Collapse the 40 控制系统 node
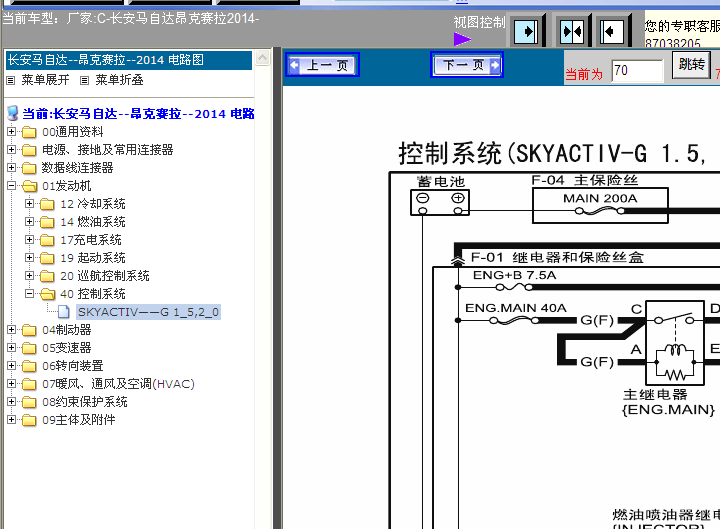Screen dimensions: 720x529 click(29, 293)
